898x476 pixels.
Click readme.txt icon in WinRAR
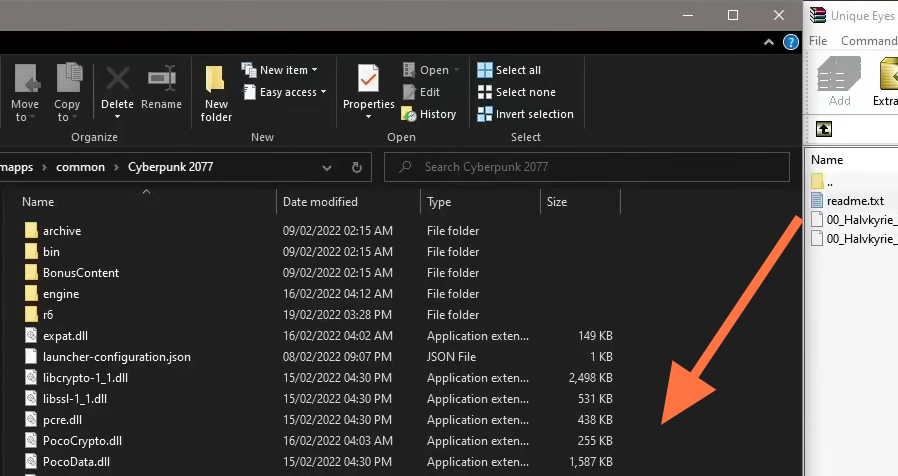817,201
